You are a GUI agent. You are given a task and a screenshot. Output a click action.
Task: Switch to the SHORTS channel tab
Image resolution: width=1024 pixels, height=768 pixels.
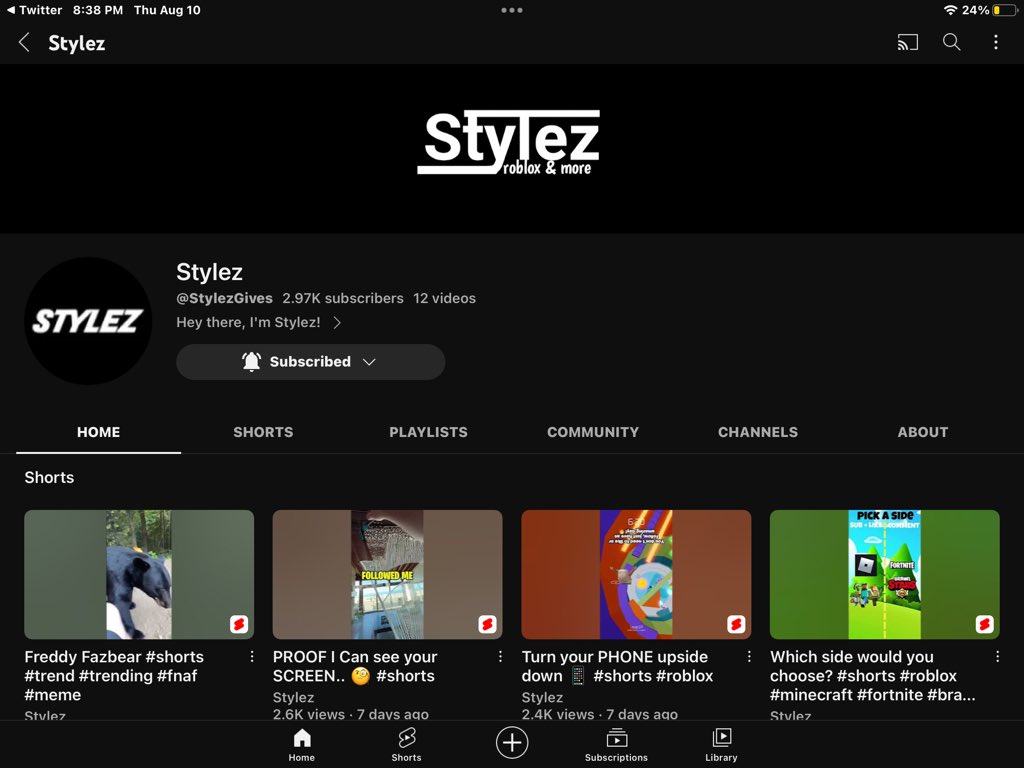263,432
